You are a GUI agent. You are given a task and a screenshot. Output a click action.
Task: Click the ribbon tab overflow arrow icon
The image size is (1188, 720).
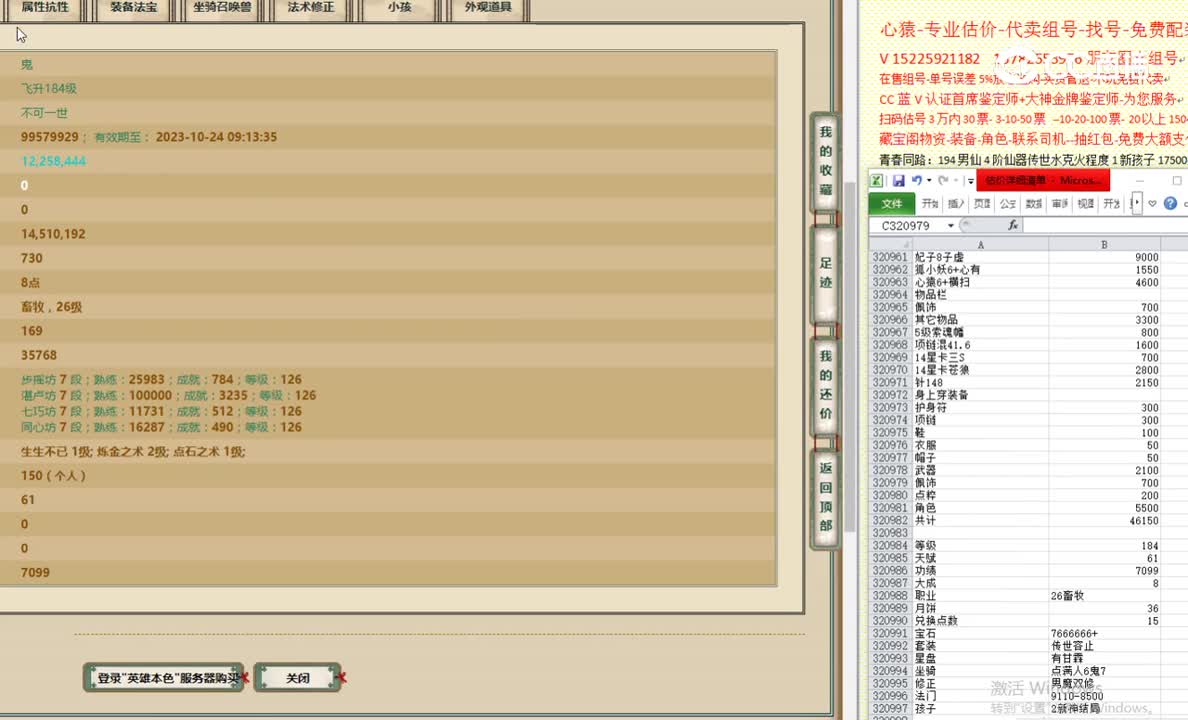coord(1135,202)
